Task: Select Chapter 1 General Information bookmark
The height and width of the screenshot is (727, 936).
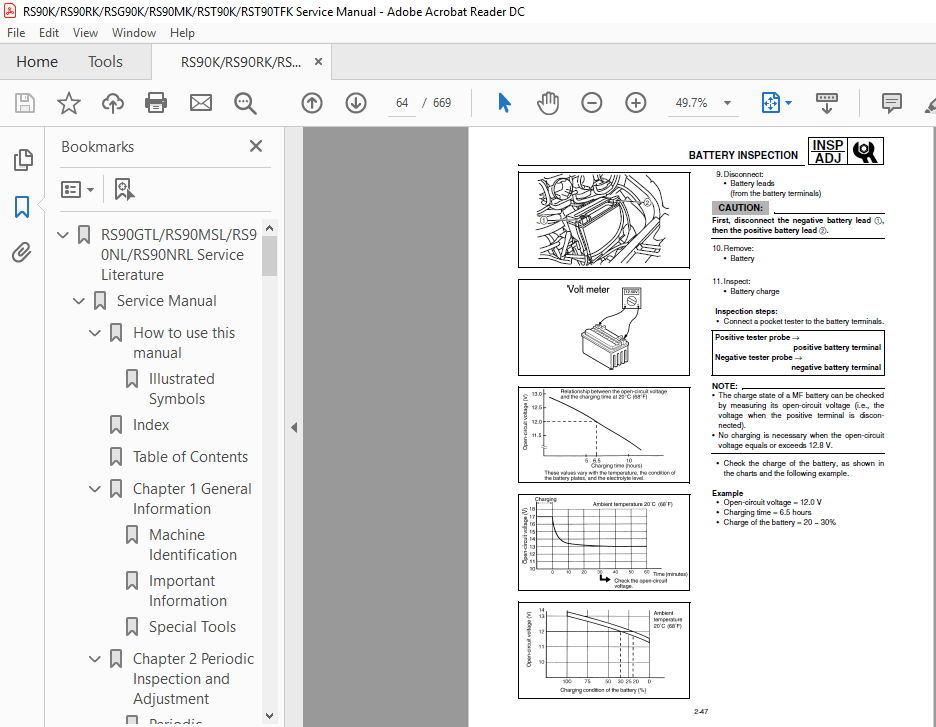Action: pos(192,498)
